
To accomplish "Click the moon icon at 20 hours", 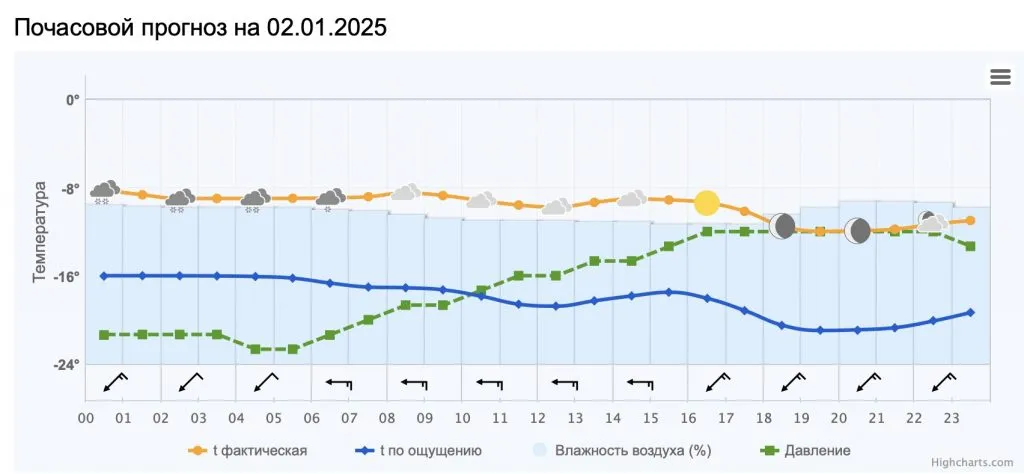I will click(858, 231).
